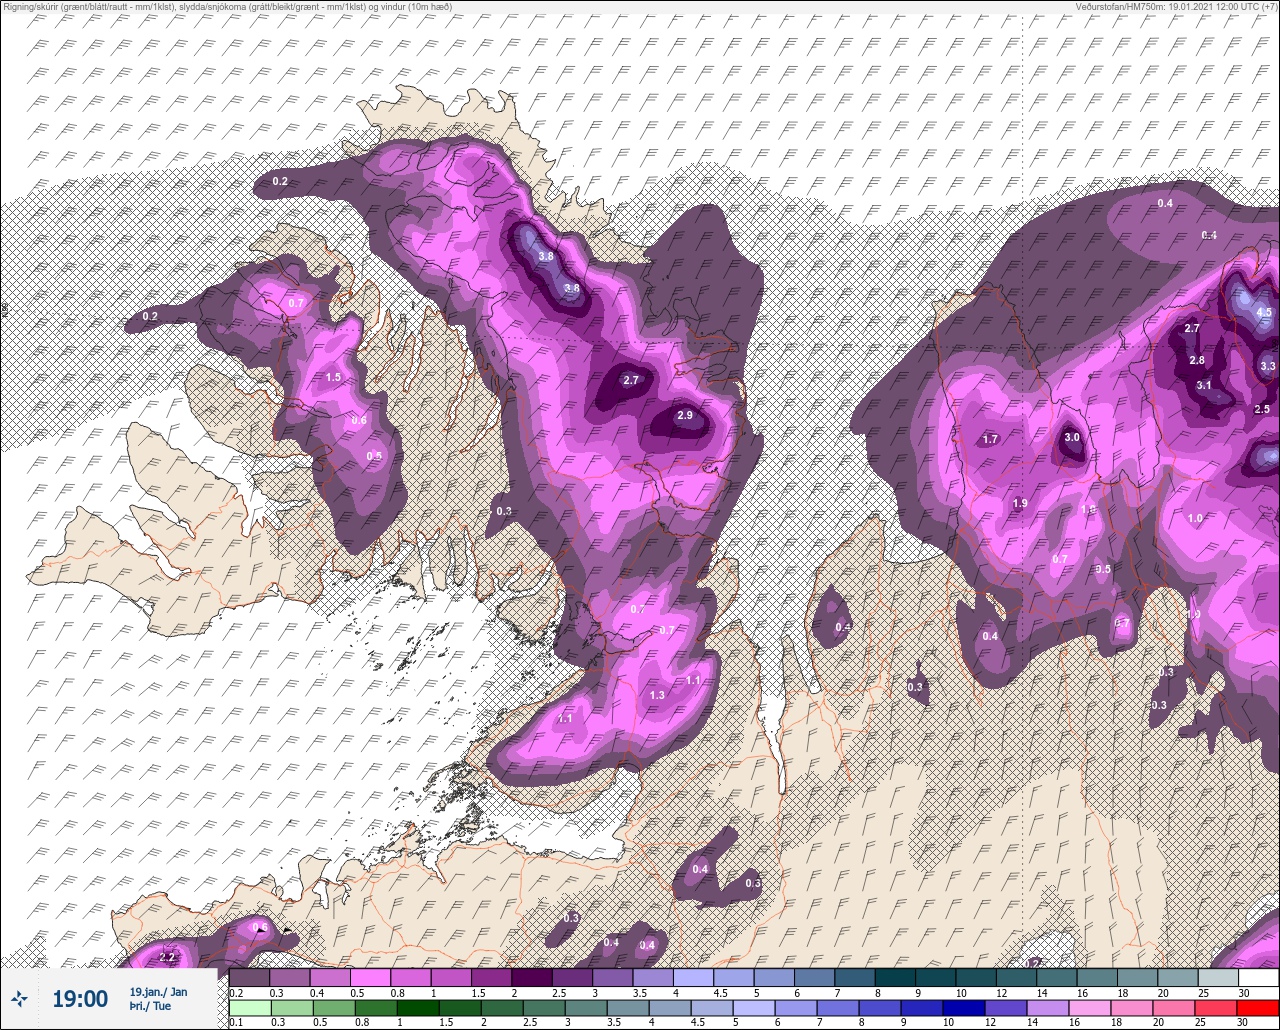Viewport: 1280px width, 1030px height.
Task: Pick the upper legend swatch between 20 and 25
Action: click(1177, 977)
